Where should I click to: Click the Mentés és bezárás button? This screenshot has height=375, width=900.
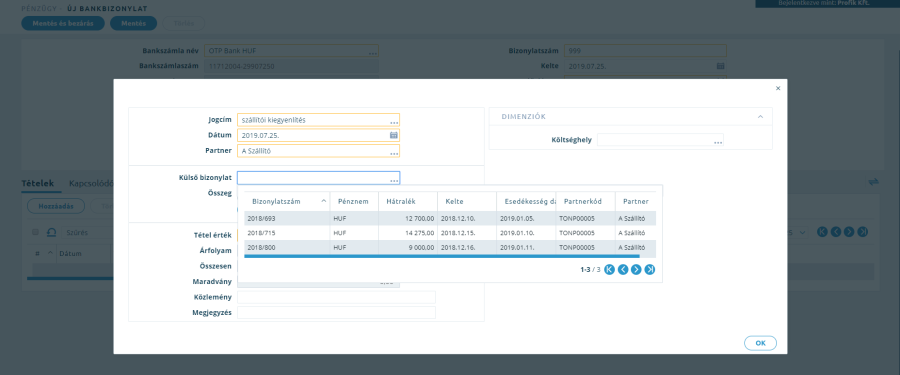[x=63, y=24]
